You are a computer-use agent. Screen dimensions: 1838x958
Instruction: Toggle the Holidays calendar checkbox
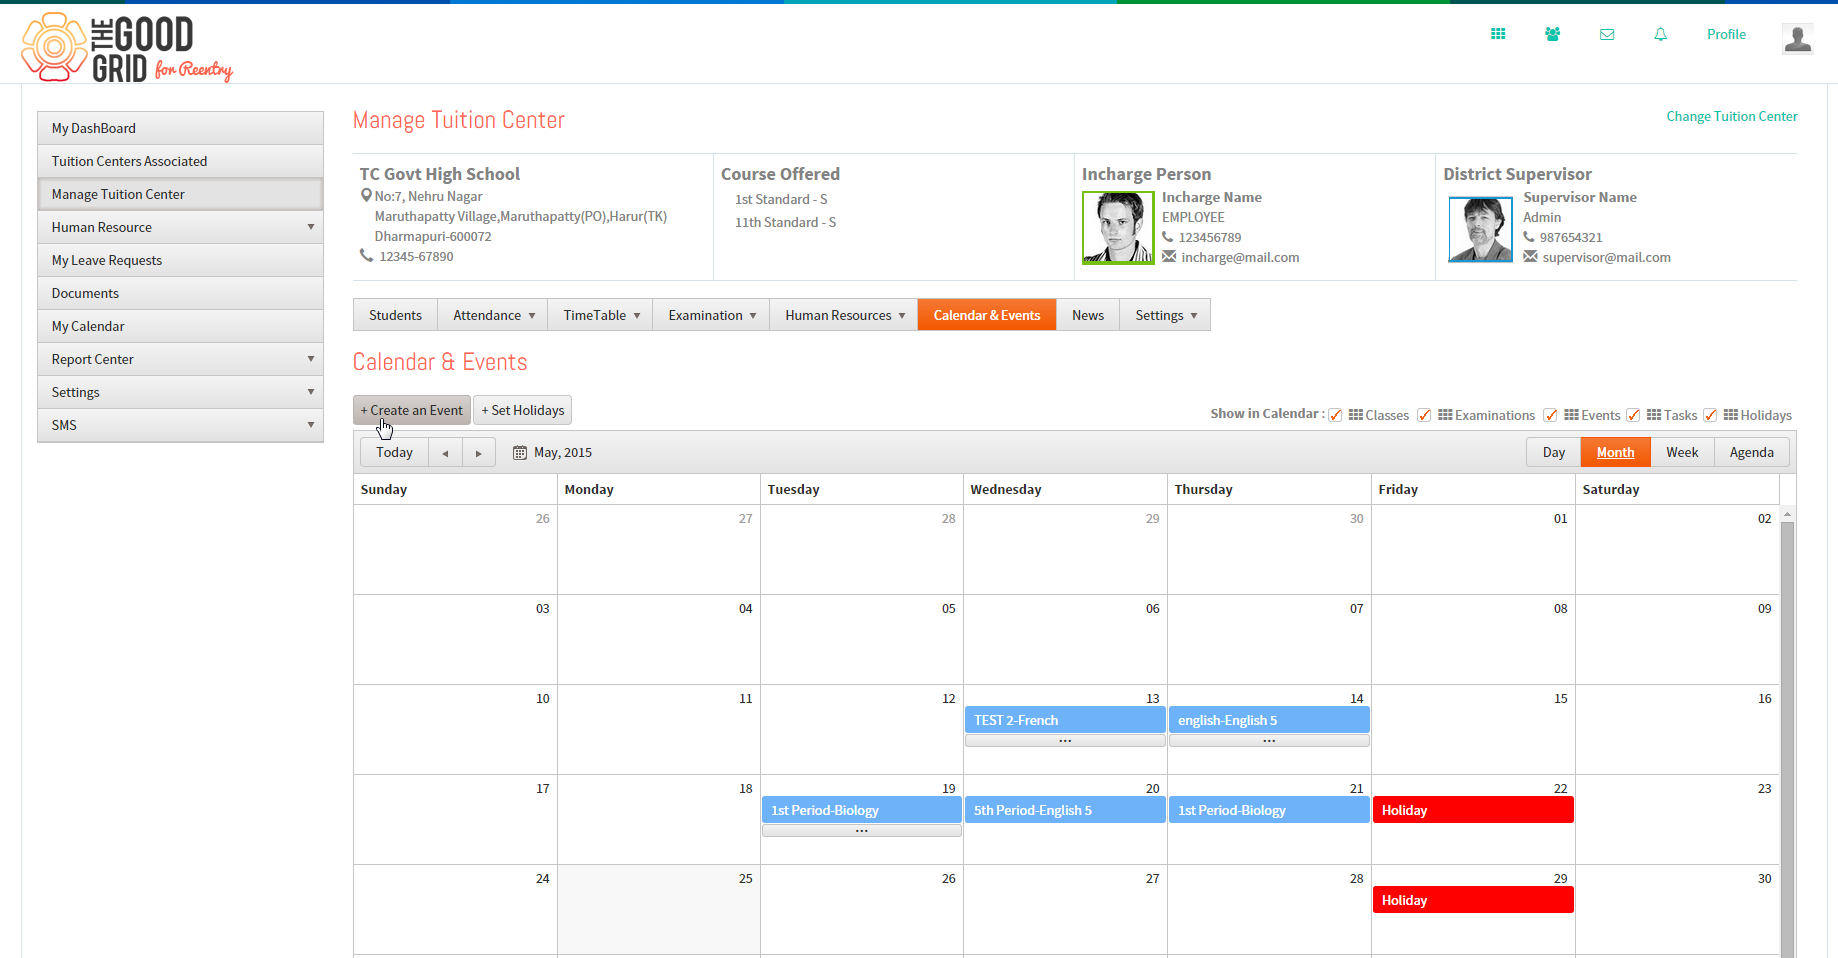[1710, 415]
